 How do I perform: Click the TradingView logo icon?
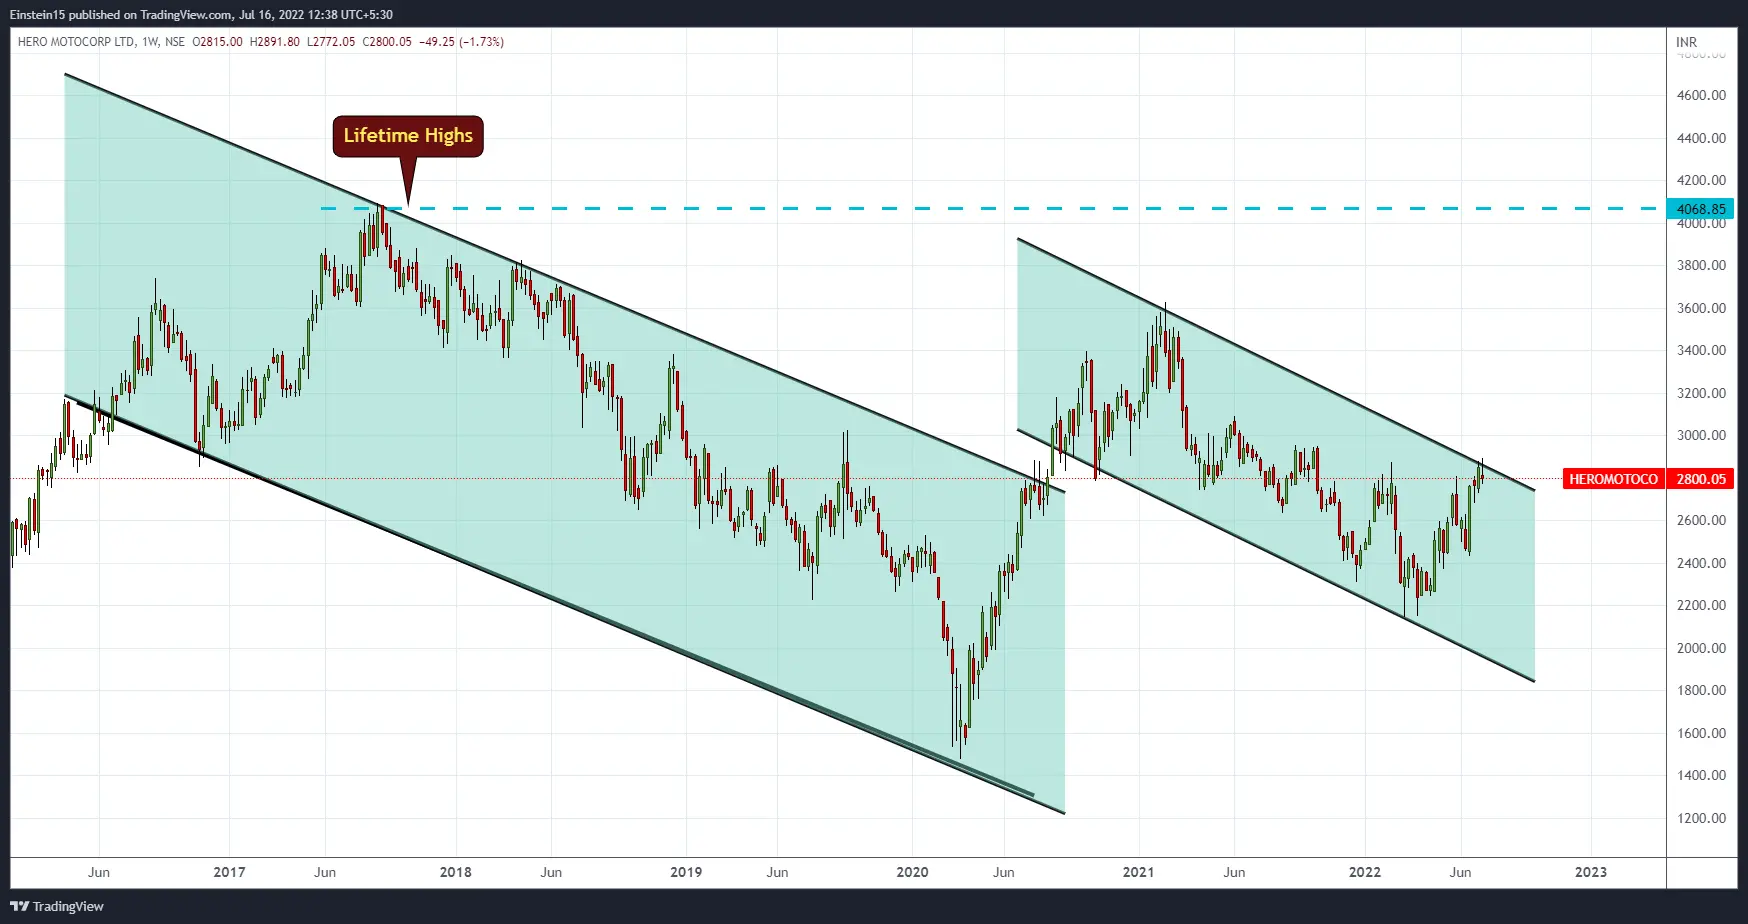(19, 906)
